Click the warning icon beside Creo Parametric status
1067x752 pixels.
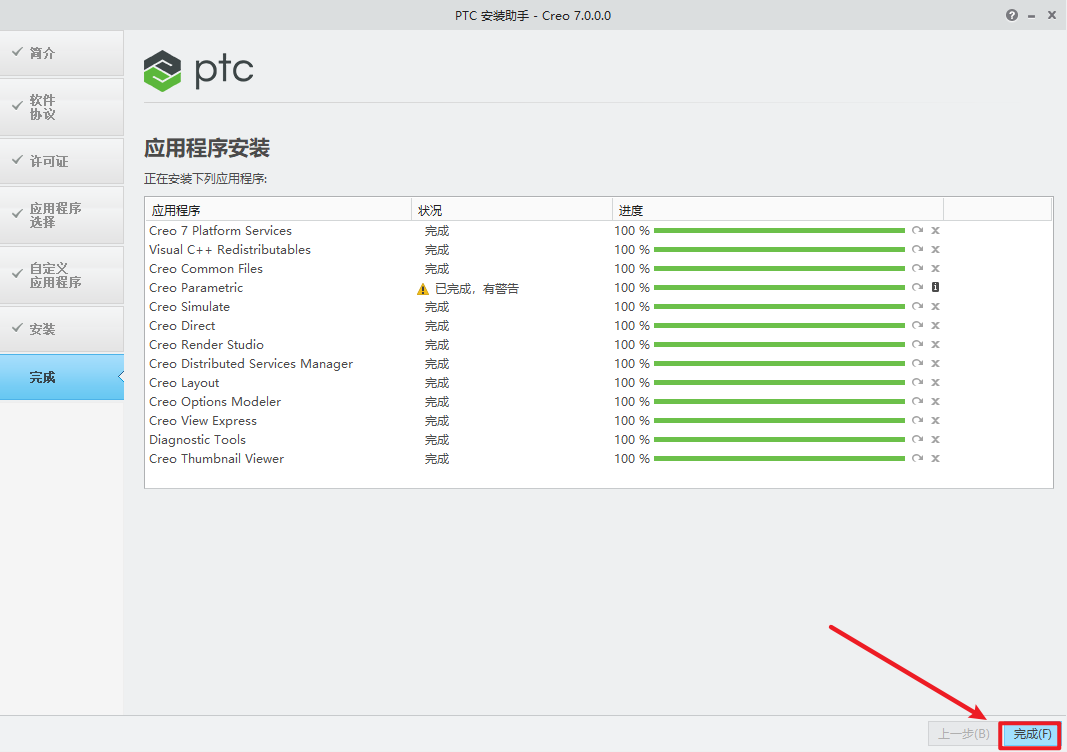423,289
